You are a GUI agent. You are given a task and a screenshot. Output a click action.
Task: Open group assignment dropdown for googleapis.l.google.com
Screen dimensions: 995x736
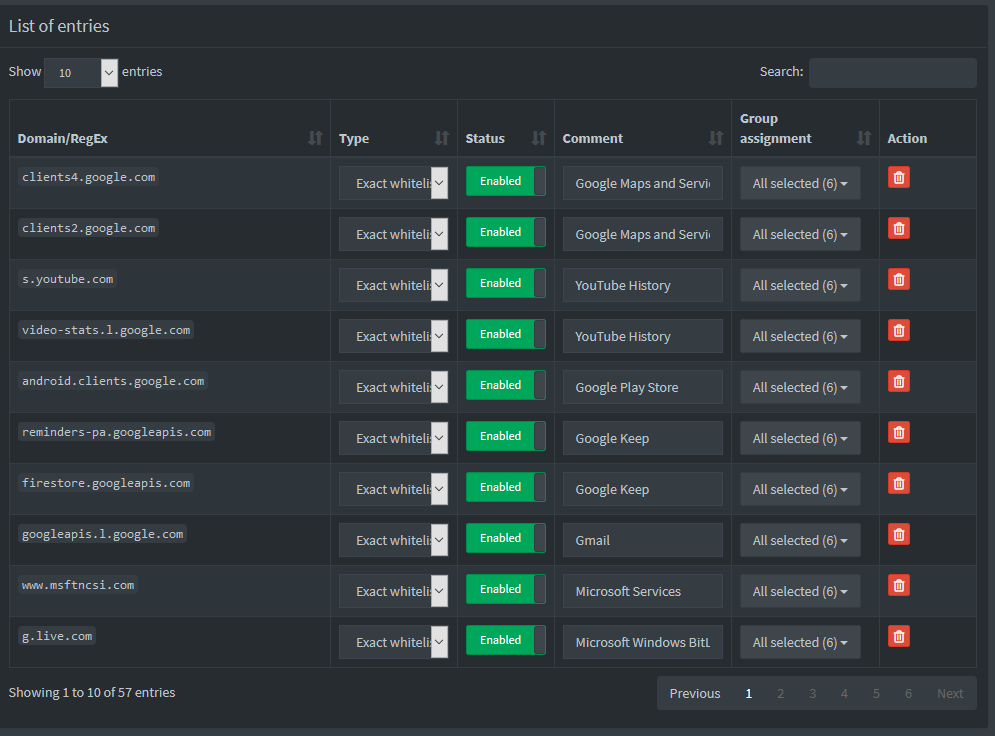[800, 540]
